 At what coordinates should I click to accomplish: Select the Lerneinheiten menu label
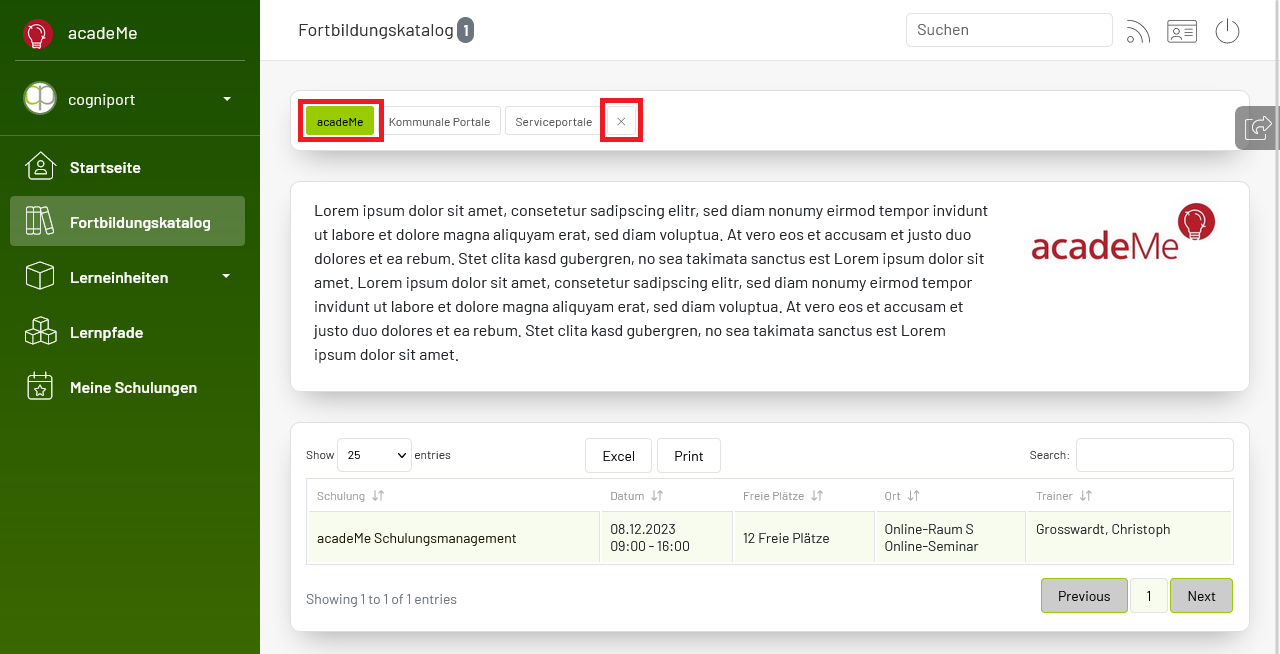(x=119, y=277)
